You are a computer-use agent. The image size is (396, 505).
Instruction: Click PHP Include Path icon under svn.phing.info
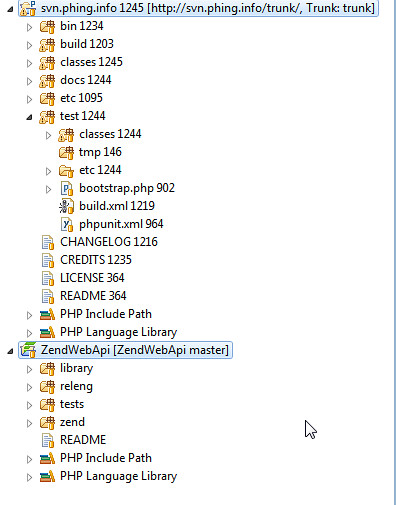47,315
